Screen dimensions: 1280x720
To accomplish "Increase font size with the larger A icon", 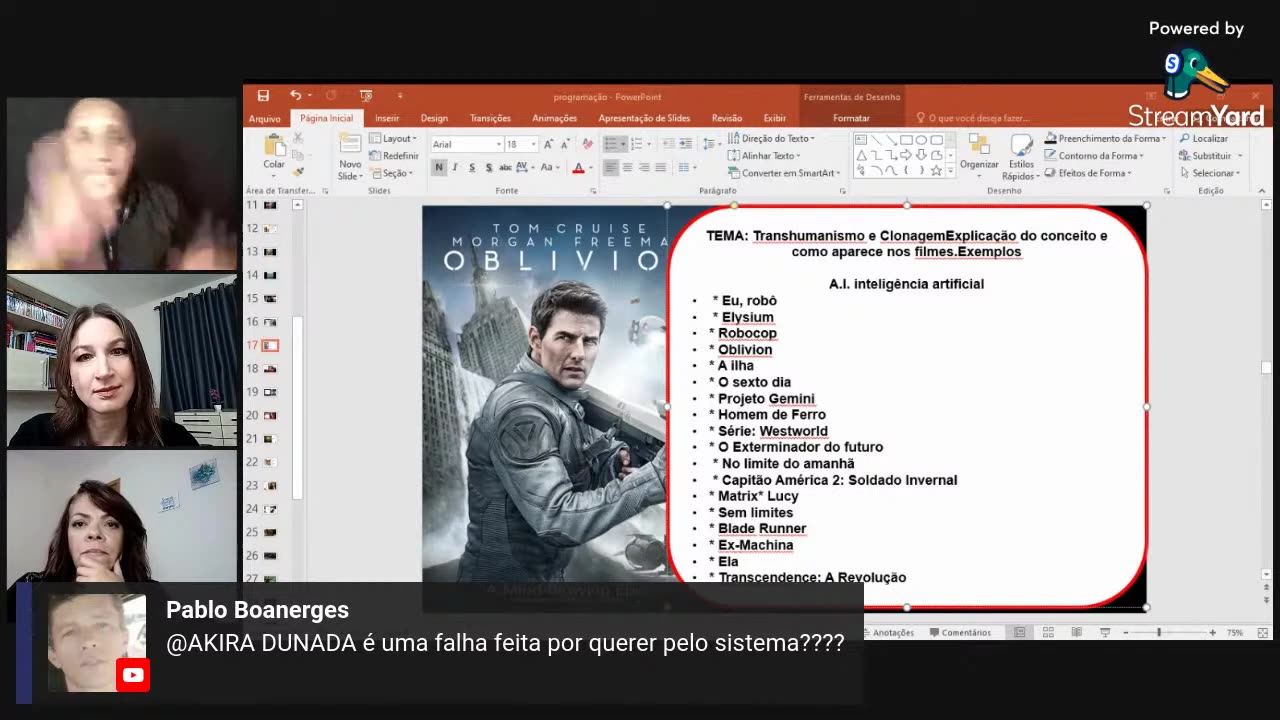I will pos(548,144).
